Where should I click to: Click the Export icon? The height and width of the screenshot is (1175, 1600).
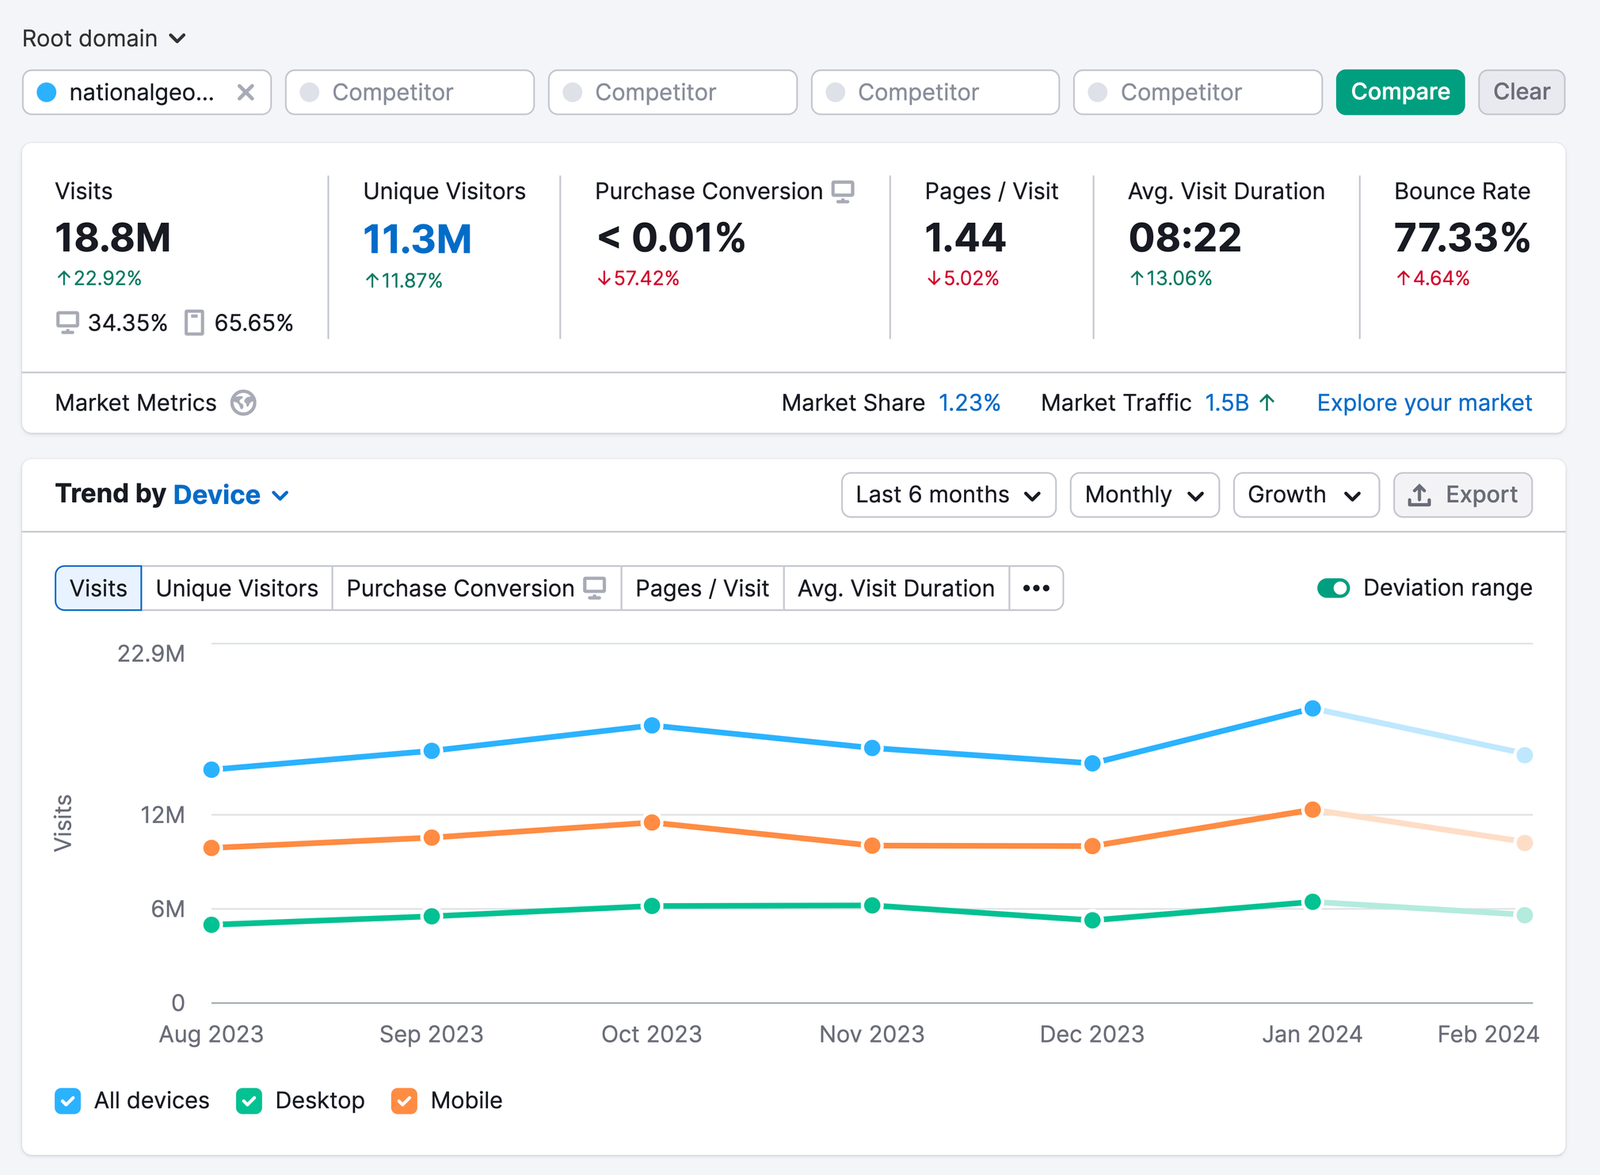[1420, 494]
